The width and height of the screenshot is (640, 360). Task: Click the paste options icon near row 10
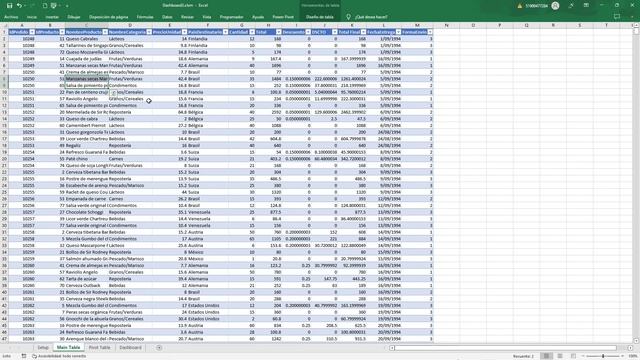pos(114,93)
